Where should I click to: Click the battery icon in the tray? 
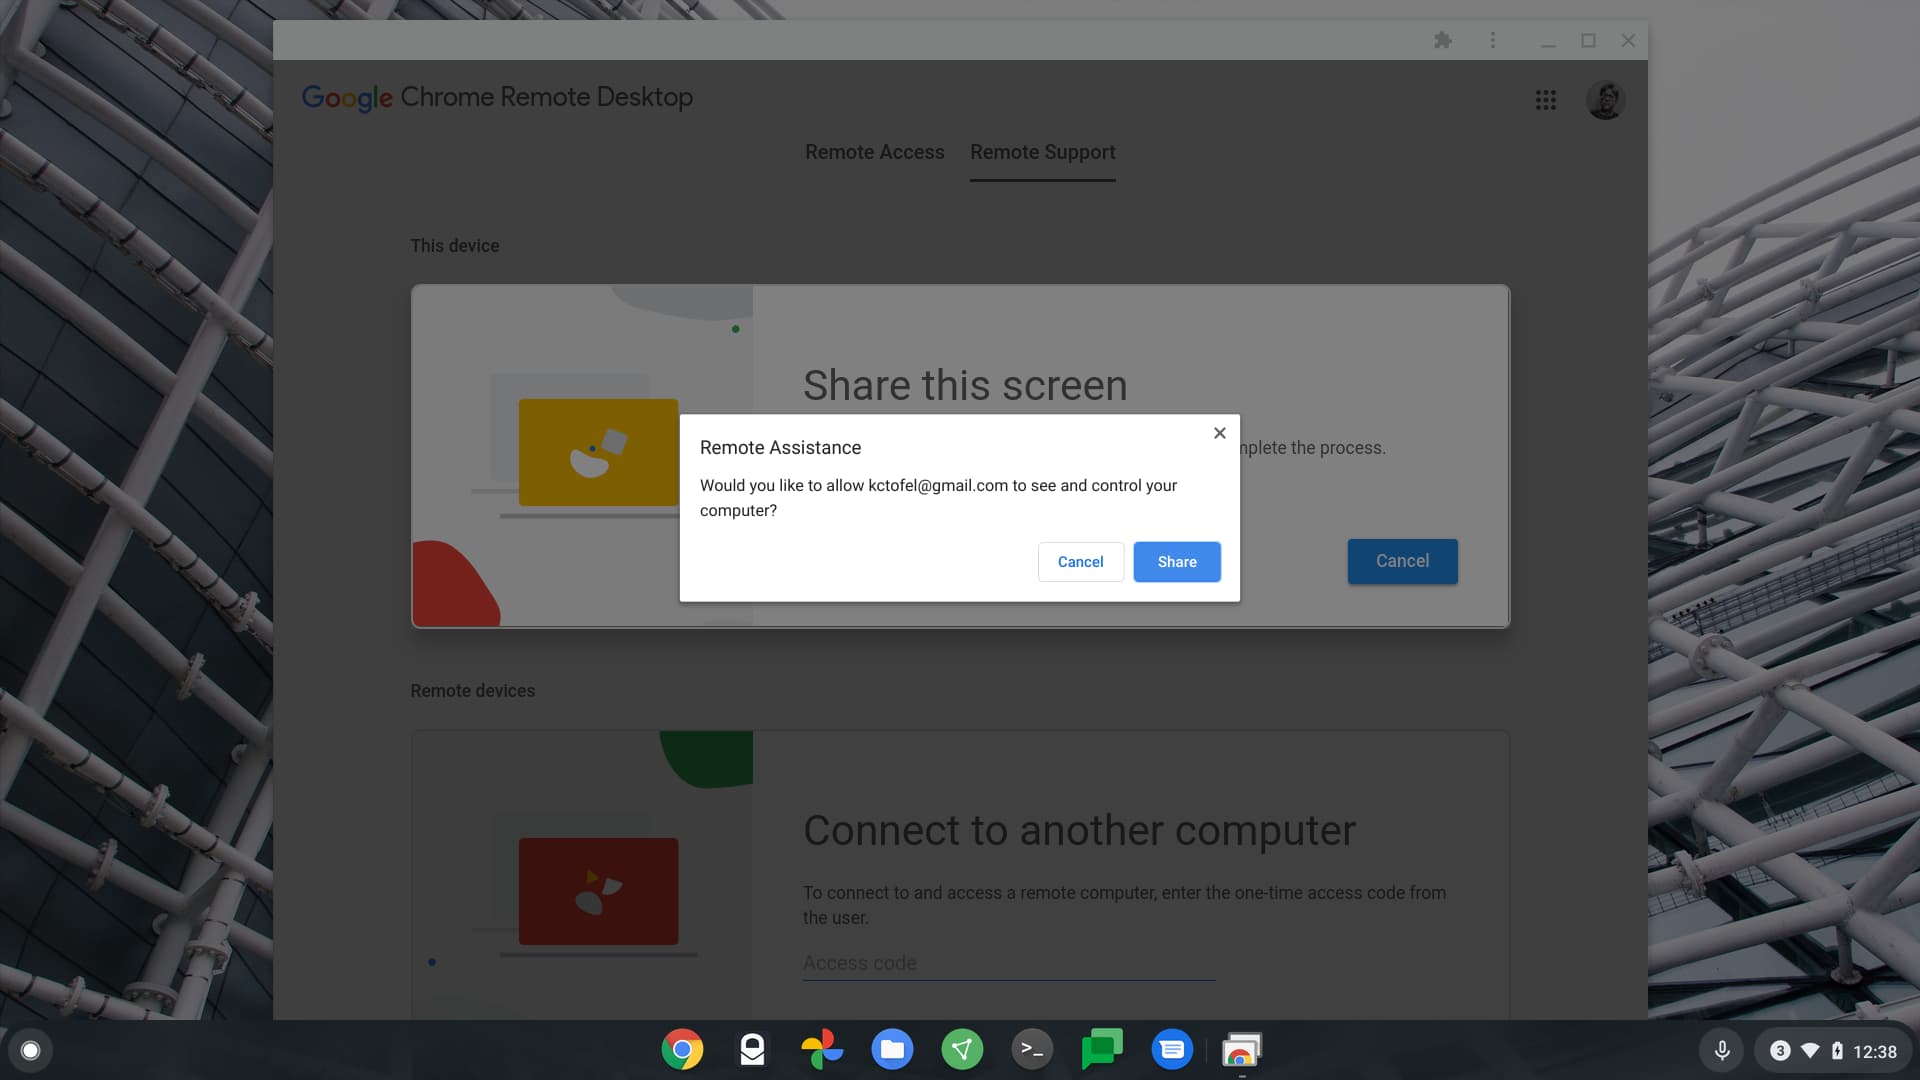point(1837,1051)
